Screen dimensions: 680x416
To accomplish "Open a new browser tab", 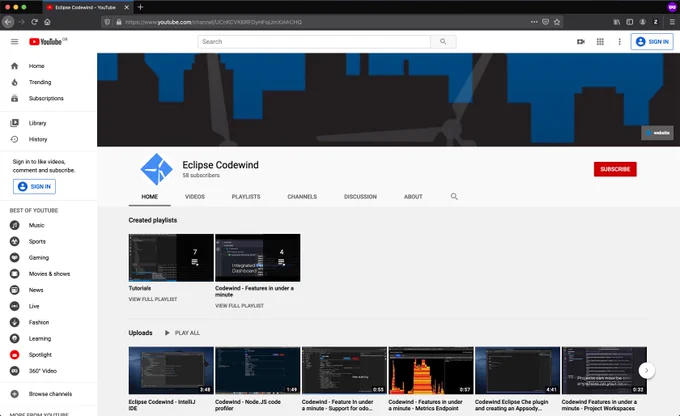I will coord(140,7).
